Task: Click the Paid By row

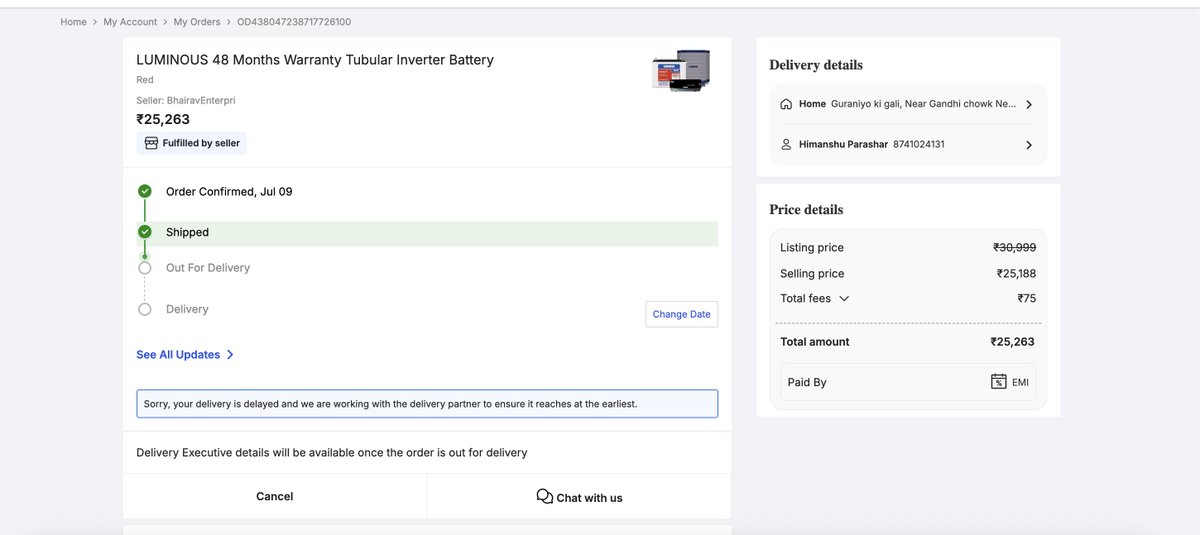Action: [x=908, y=381]
